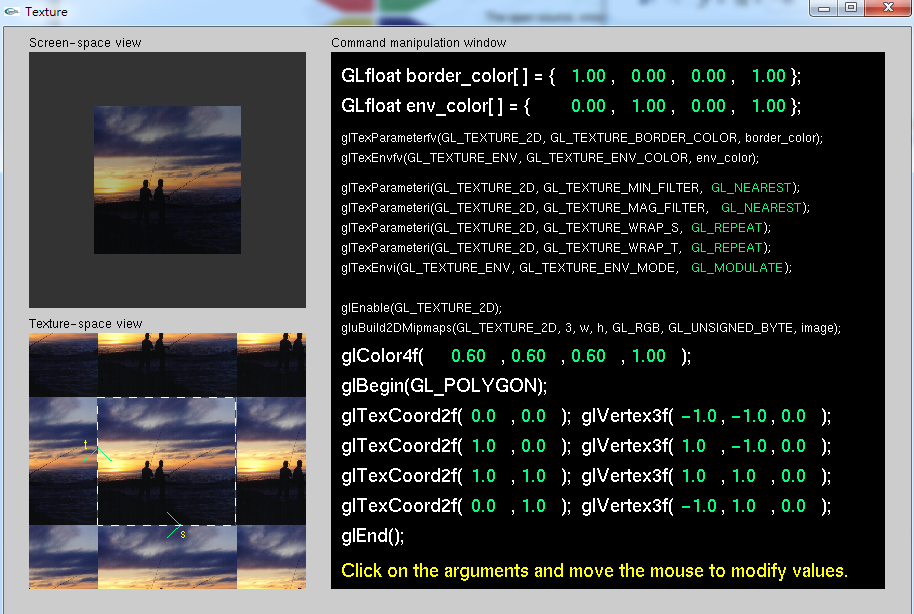Viewport: 914px width, 614px height.
Task: Click x value 1.0 of second glVertex3f
Action: pos(694,446)
